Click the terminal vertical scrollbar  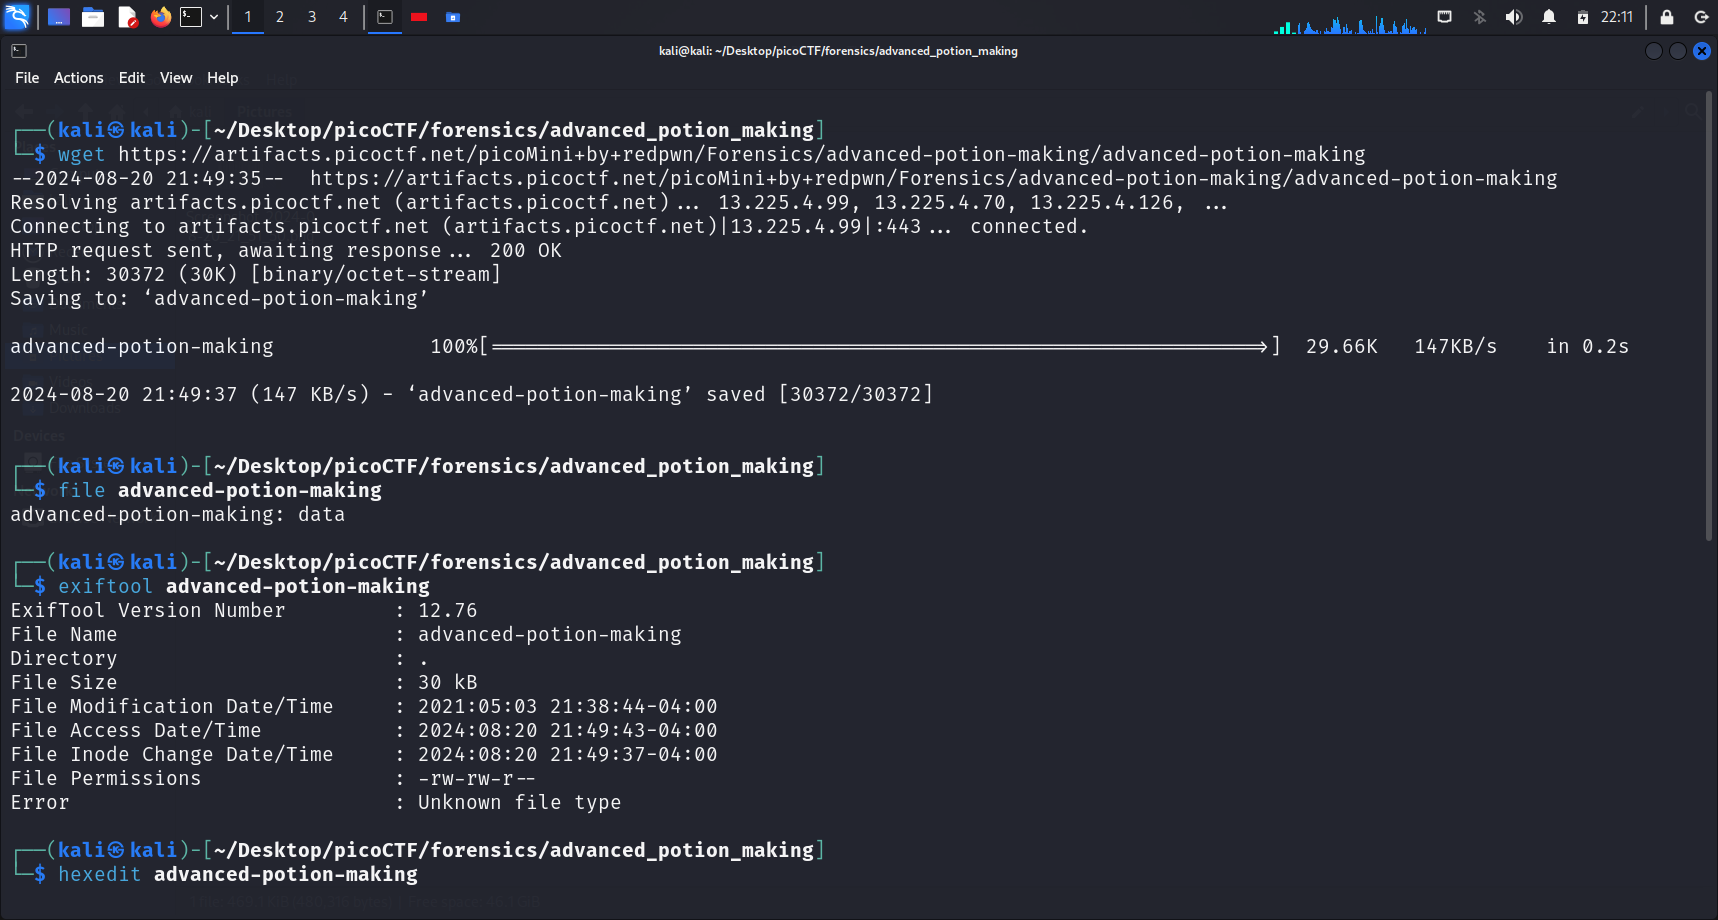pos(1709,320)
